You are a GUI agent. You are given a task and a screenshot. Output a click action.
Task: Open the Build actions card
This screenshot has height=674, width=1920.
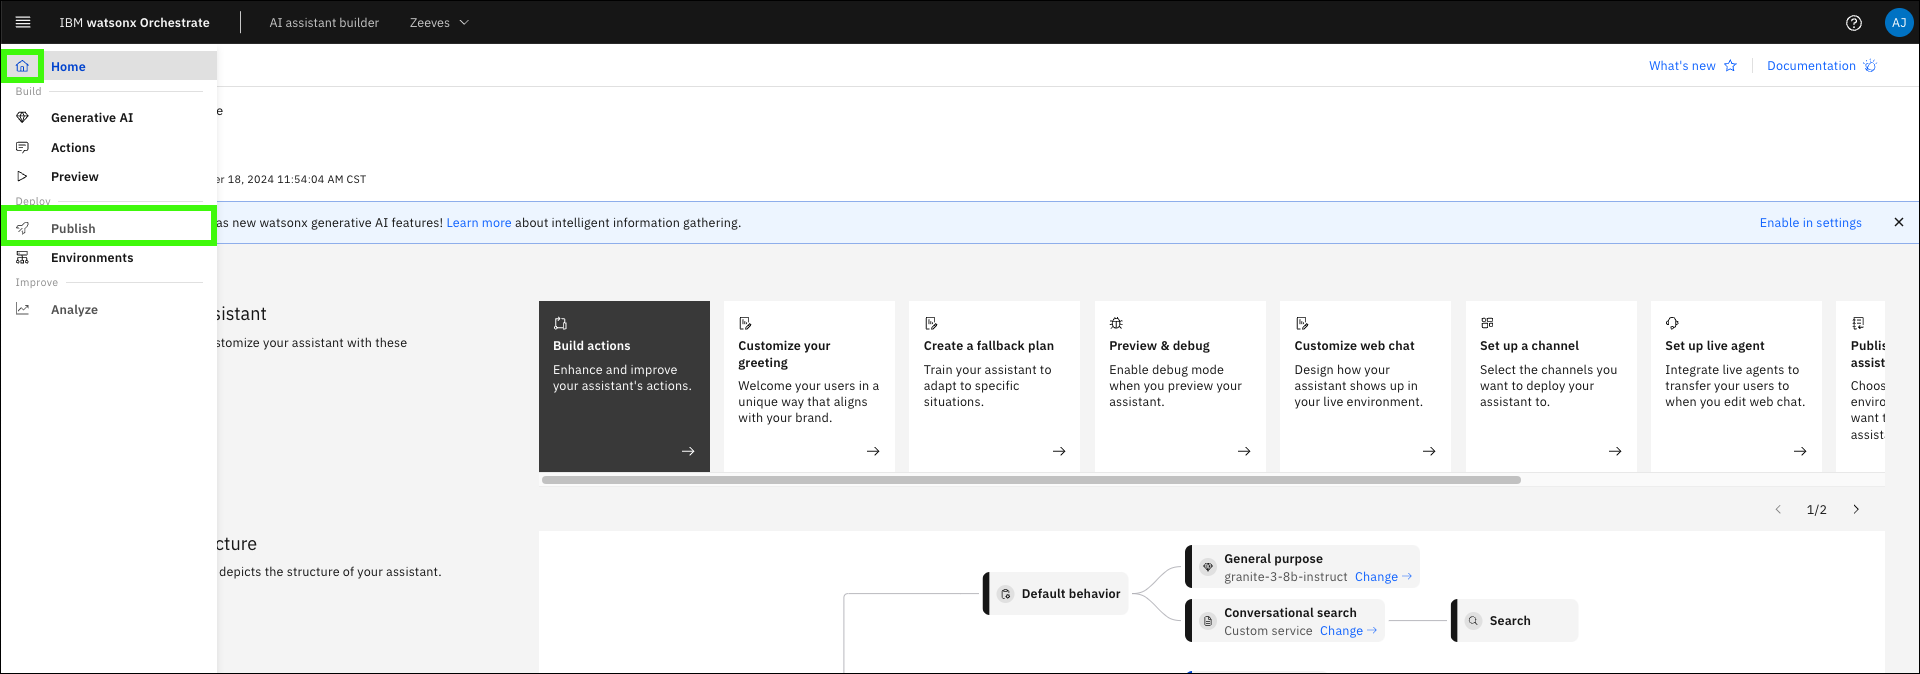pyautogui.click(x=624, y=386)
